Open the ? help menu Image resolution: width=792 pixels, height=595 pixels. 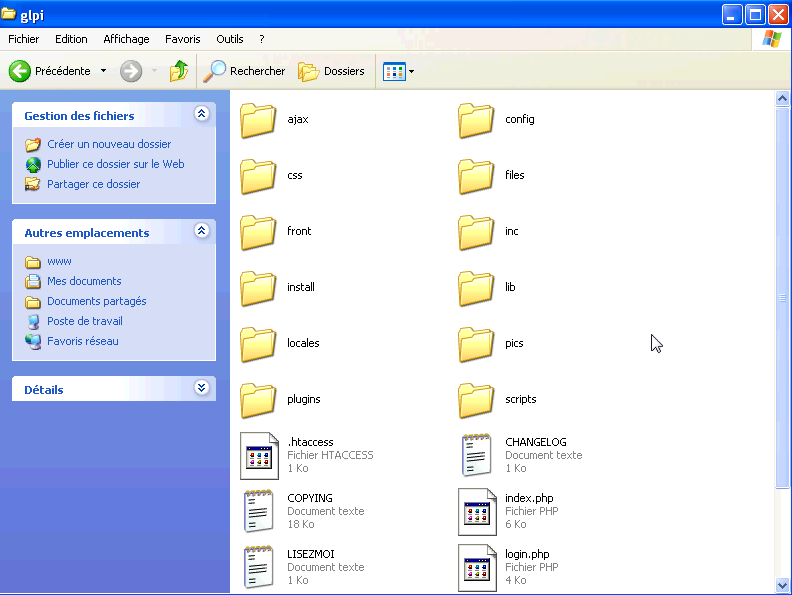[262, 39]
